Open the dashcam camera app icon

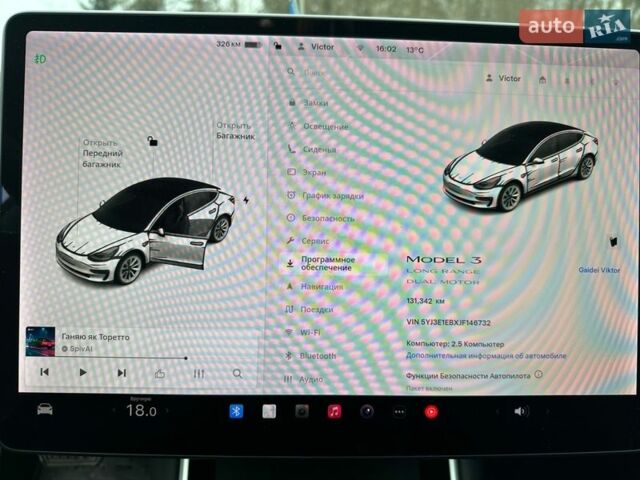point(302,411)
